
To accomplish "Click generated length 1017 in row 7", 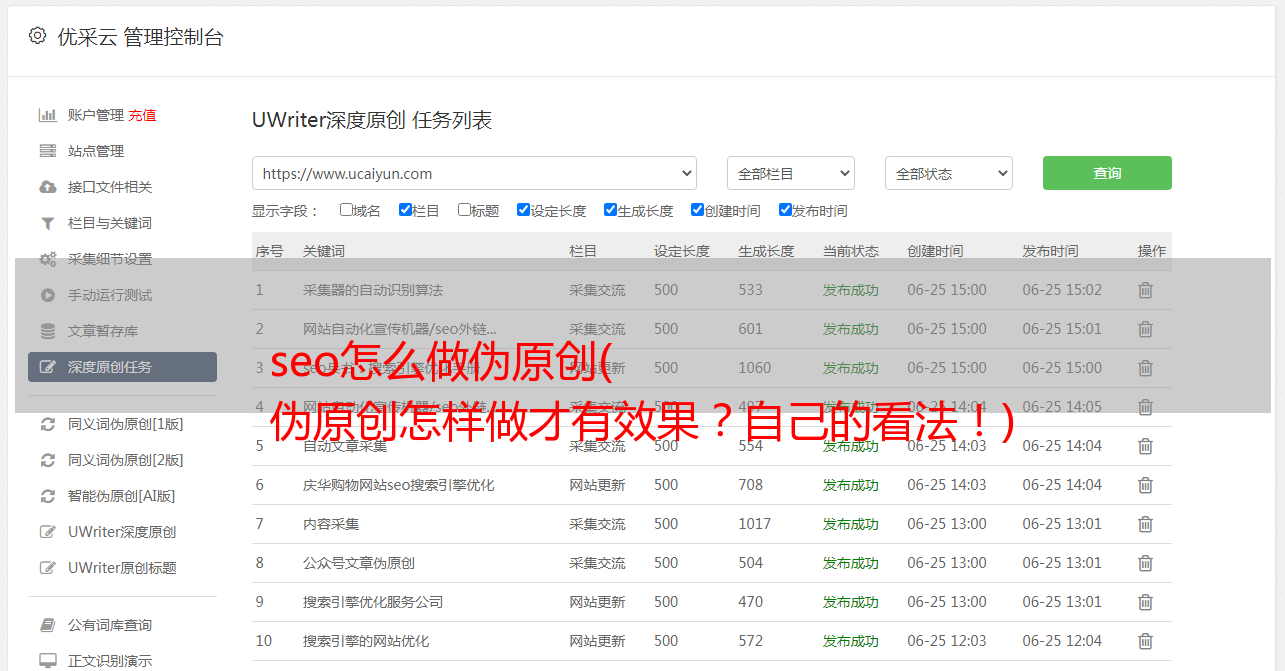I will (x=755, y=524).
